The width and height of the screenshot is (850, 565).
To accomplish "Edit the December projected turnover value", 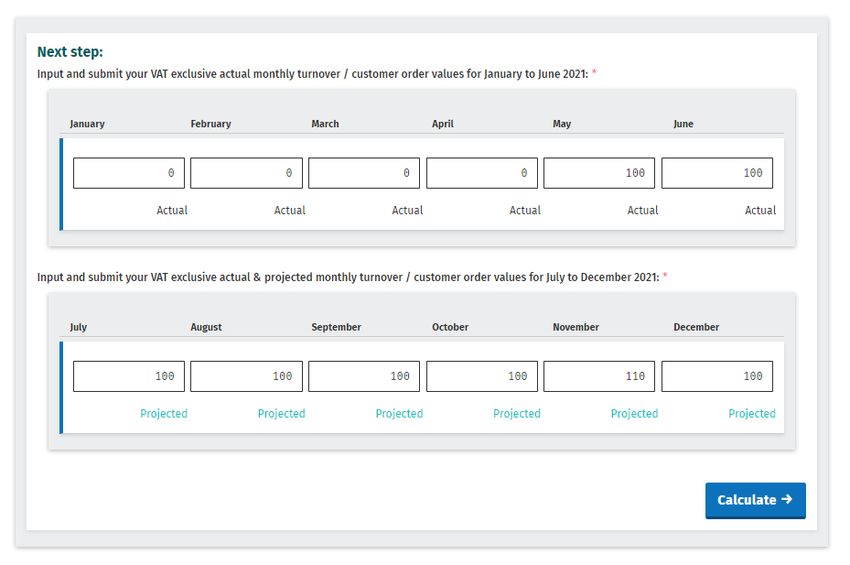I will pos(717,376).
